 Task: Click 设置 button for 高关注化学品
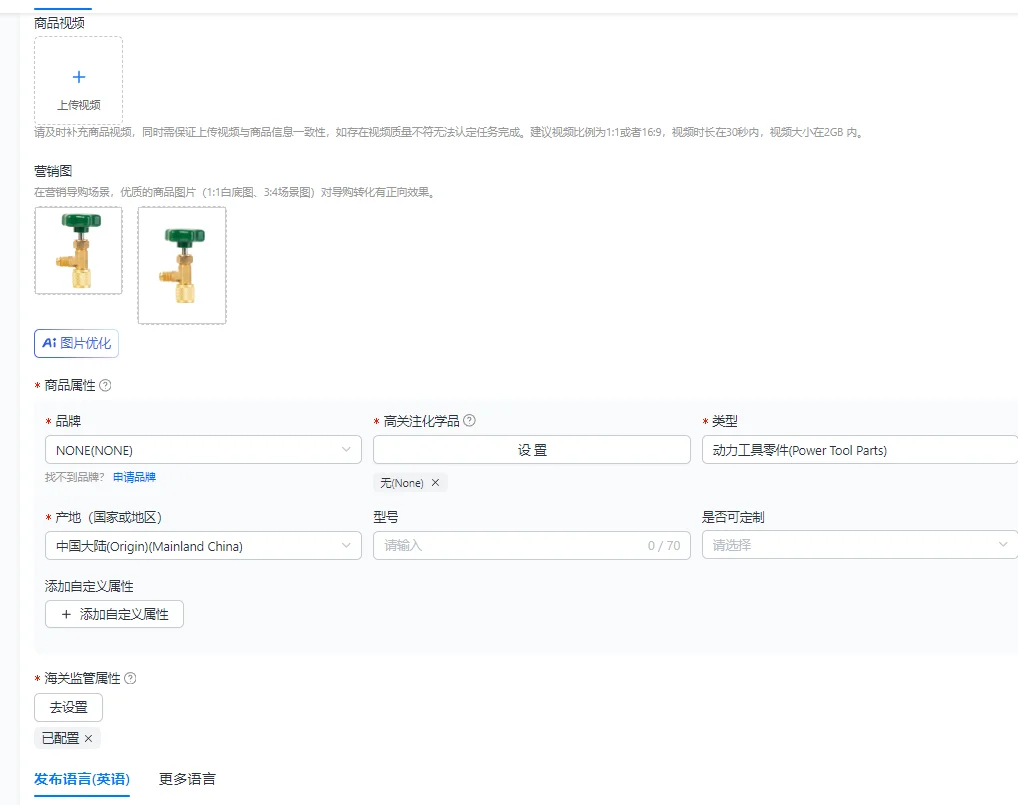(532, 449)
